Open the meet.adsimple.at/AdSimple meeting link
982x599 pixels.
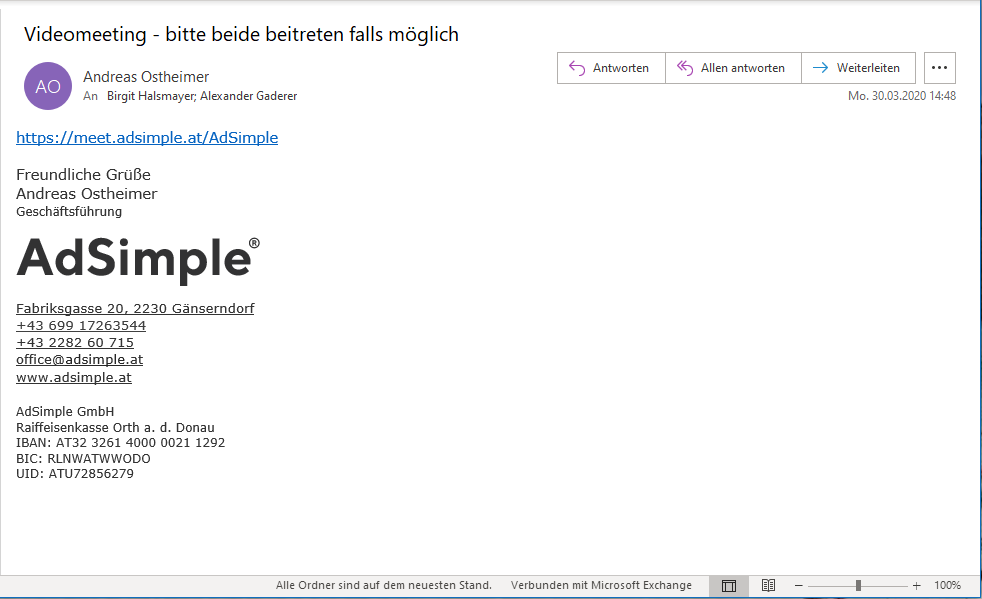pos(147,138)
